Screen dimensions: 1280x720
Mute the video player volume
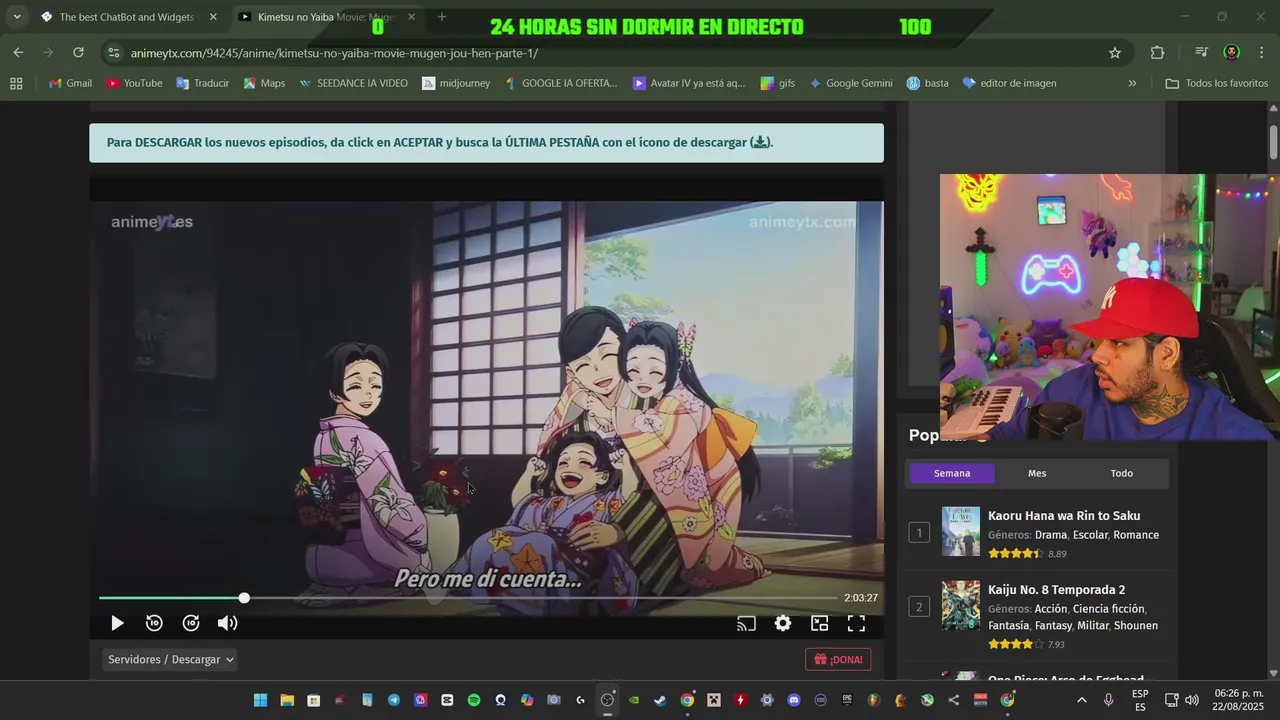coord(228,623)
